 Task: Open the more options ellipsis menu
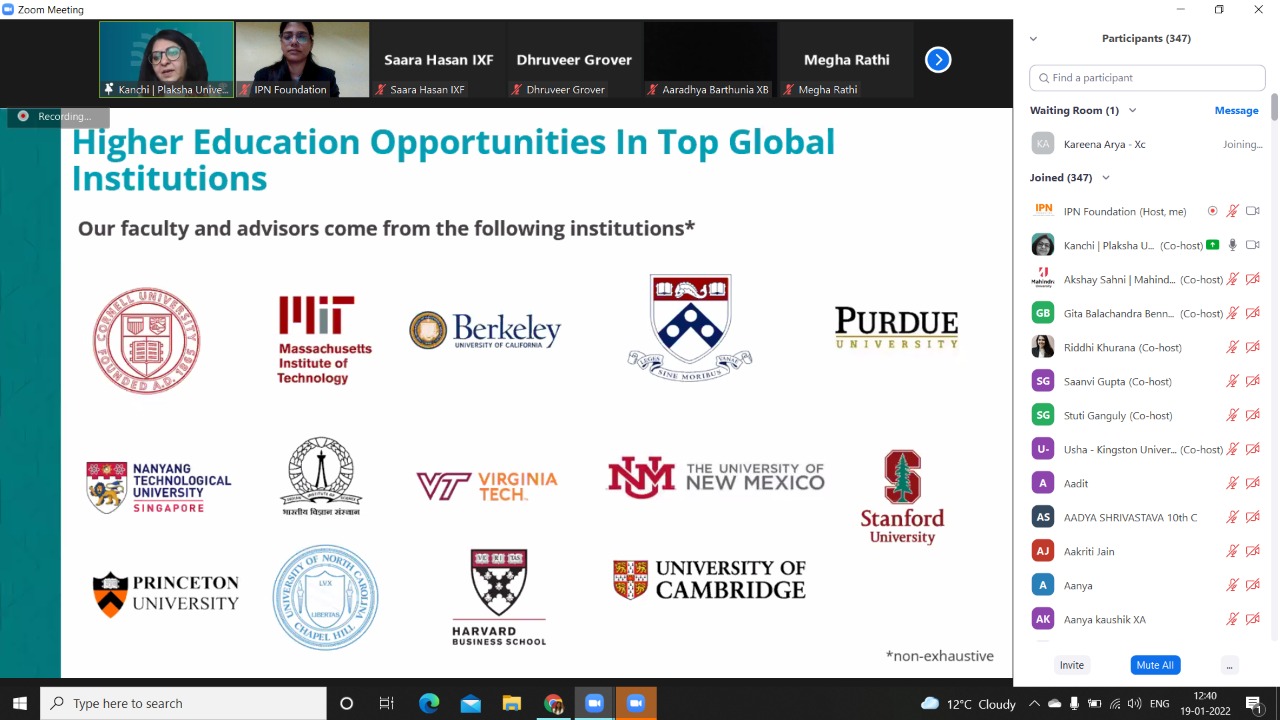point(1229,665)
